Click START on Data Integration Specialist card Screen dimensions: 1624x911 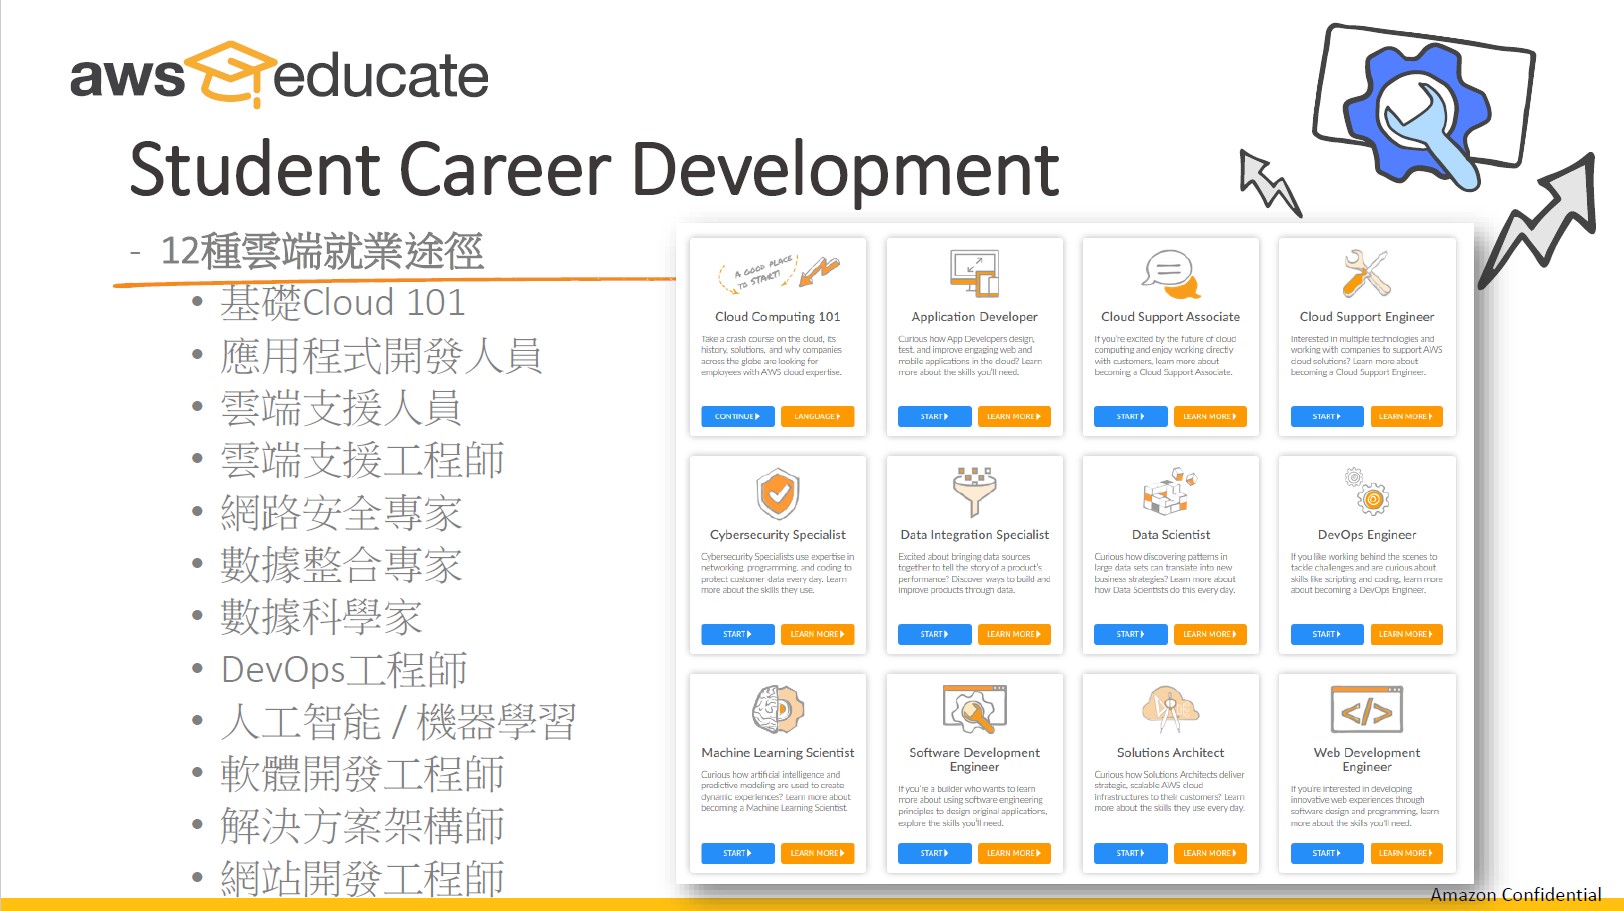click(x=934, y=634)
